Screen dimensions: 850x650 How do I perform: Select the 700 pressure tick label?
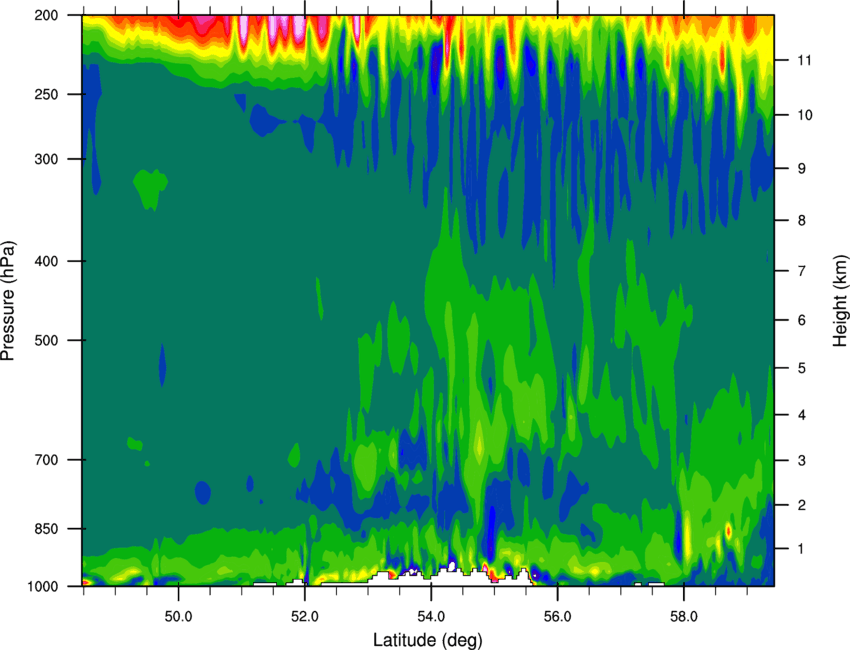point(47,460)
